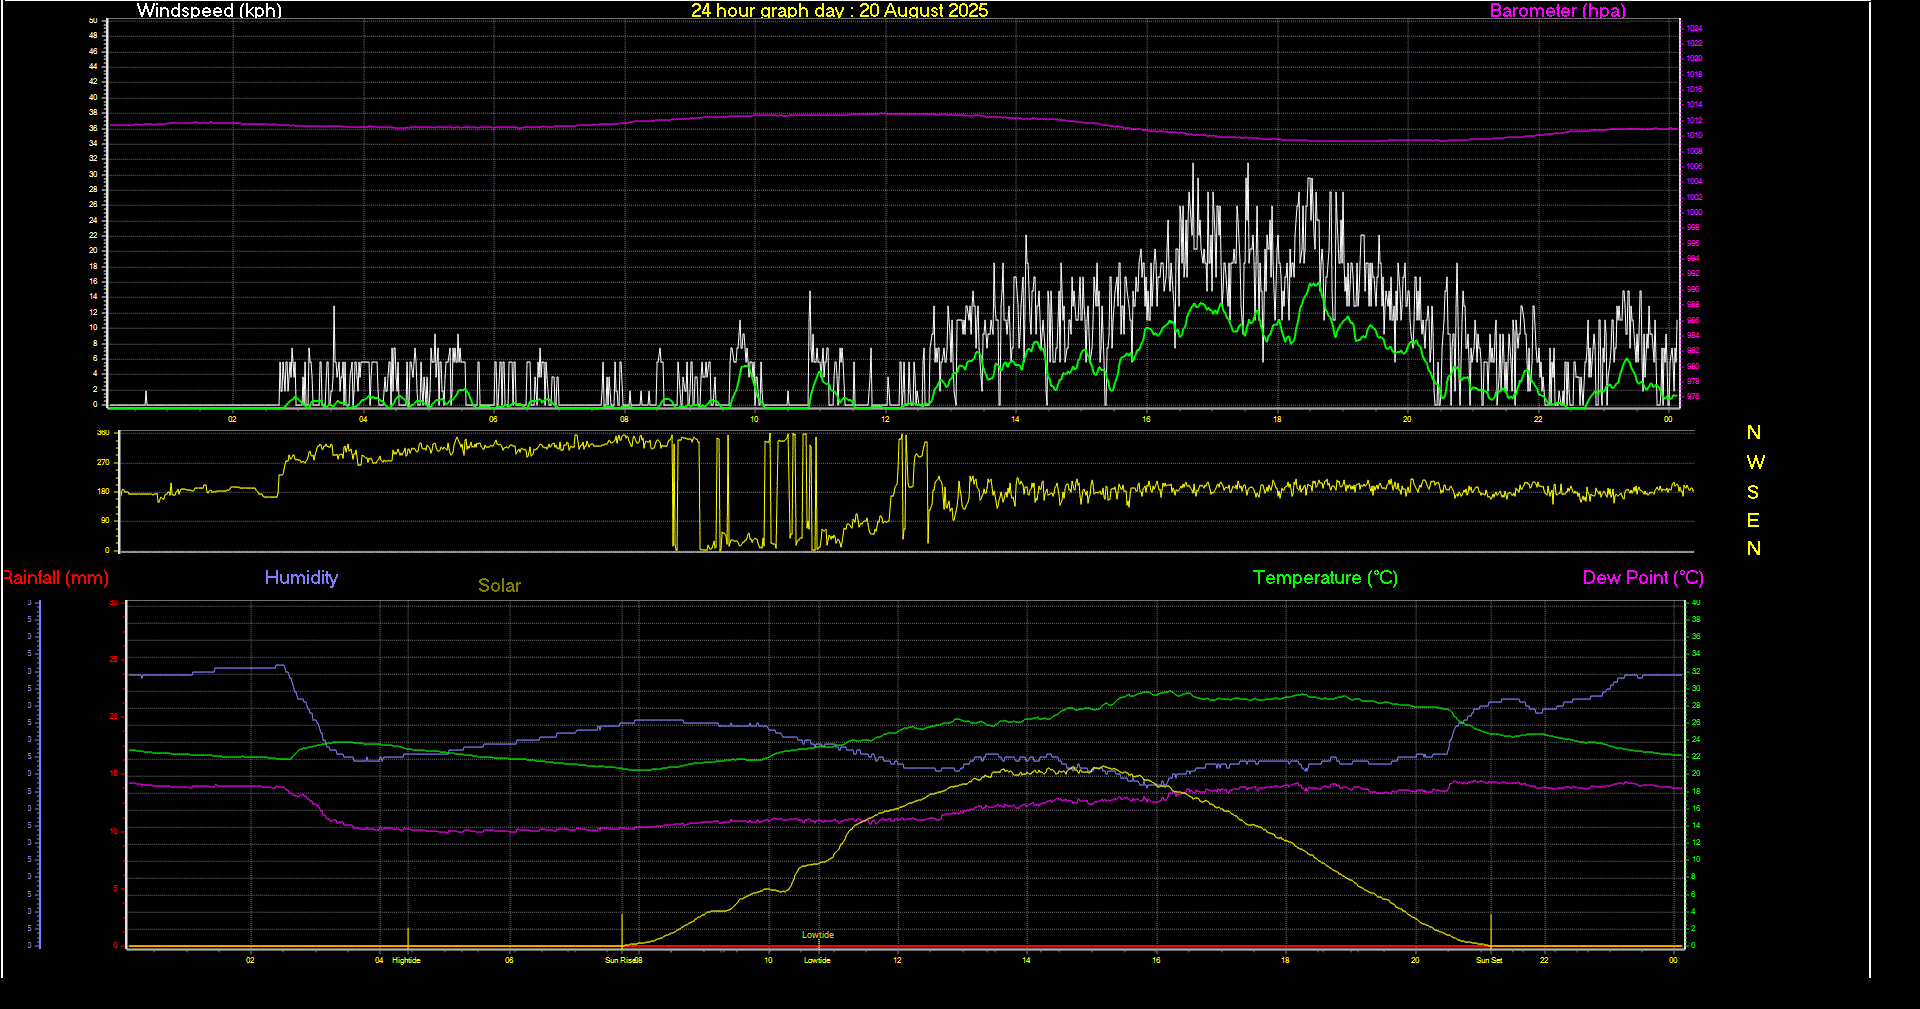
Task: Click the W compass letter
Action: coord(1755,462)
